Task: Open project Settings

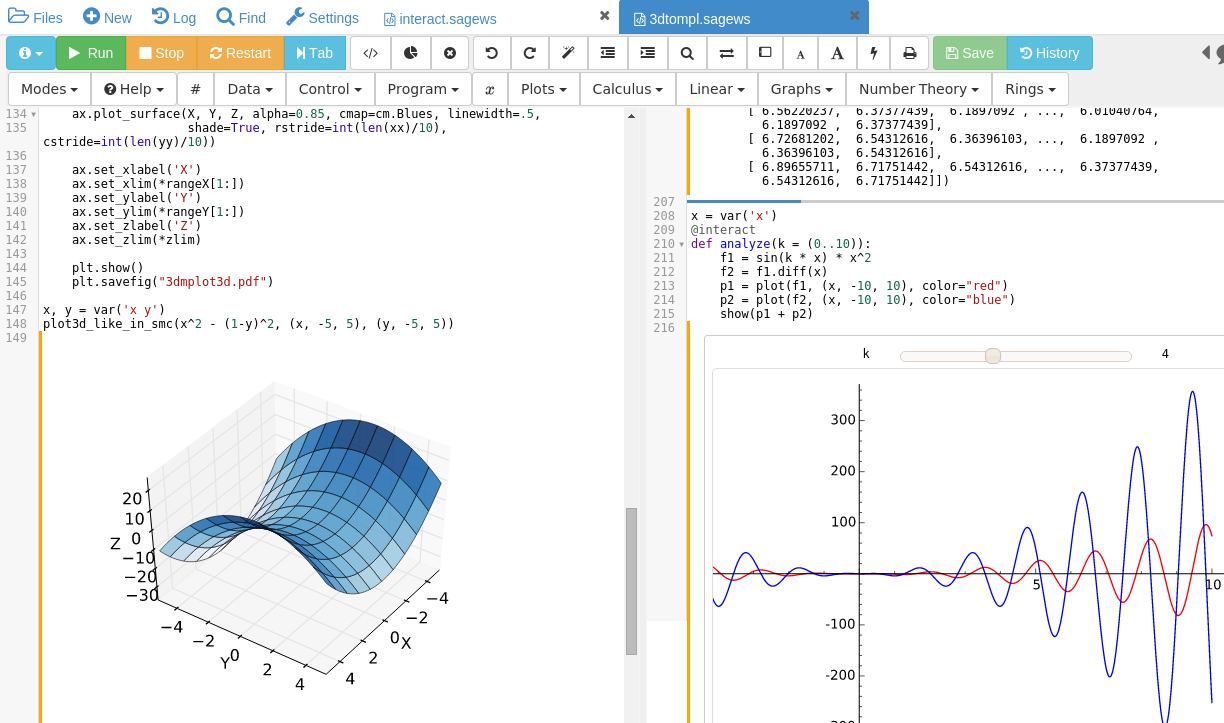Action: (x=322, y=17)
